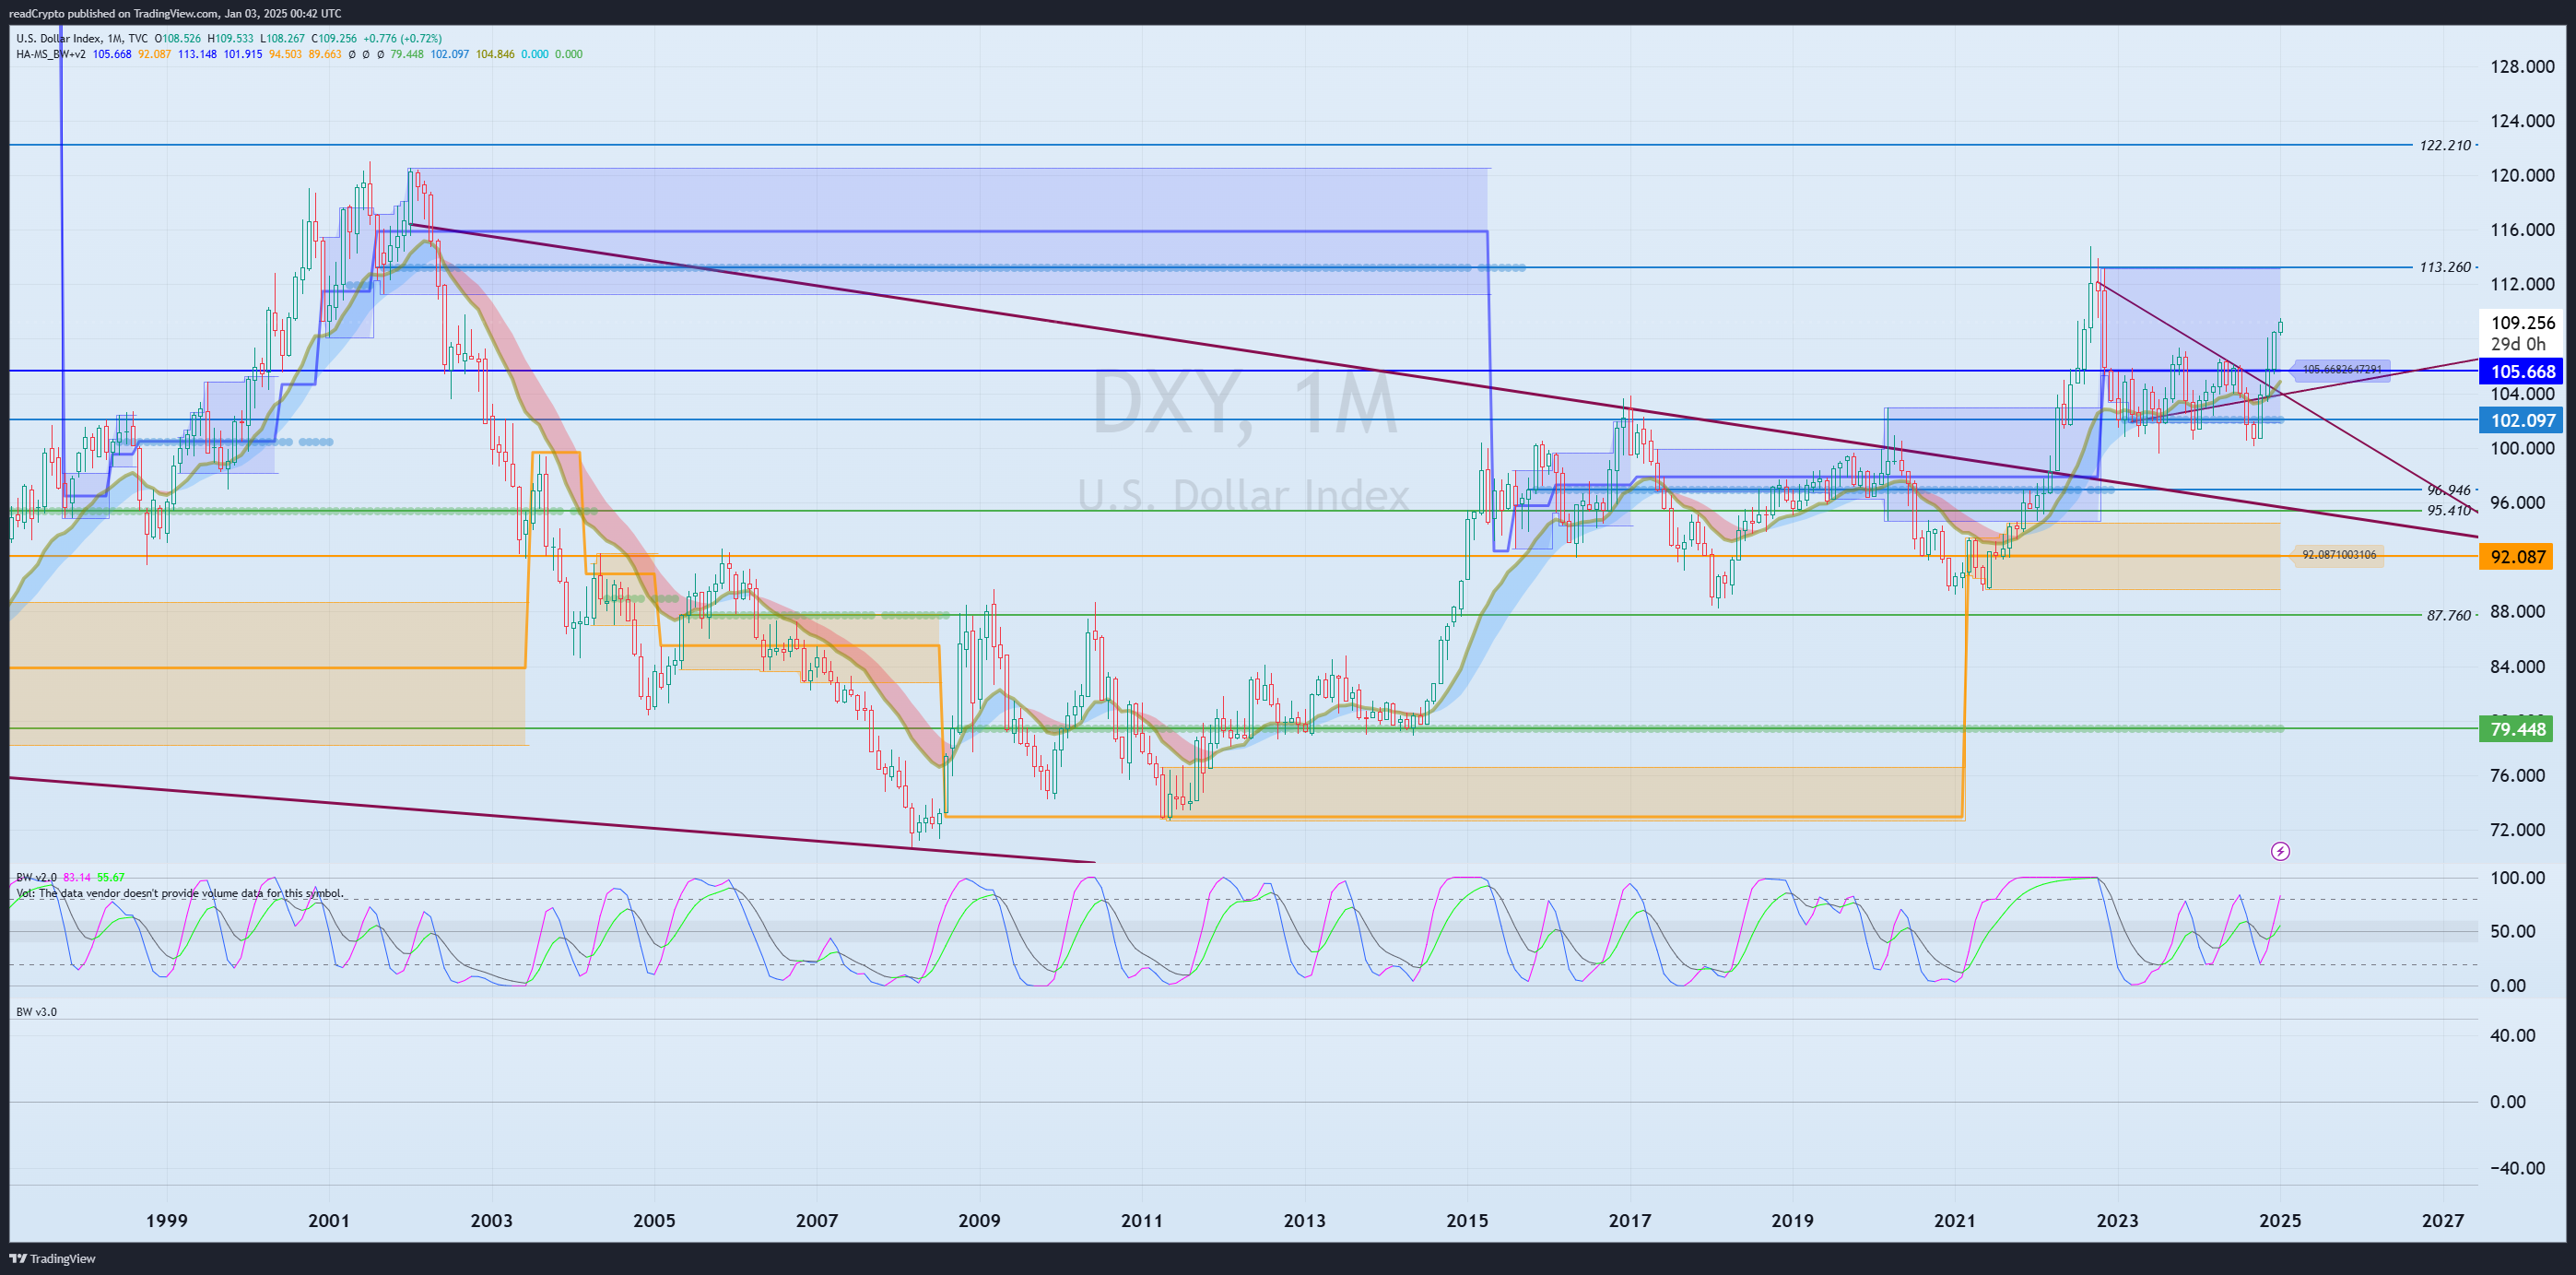The width and height of the screenshot is (2576, 1275).
Task: Click the 95.410 horizontal line label
Action: pyautogui.click(x=2448, y=510)
